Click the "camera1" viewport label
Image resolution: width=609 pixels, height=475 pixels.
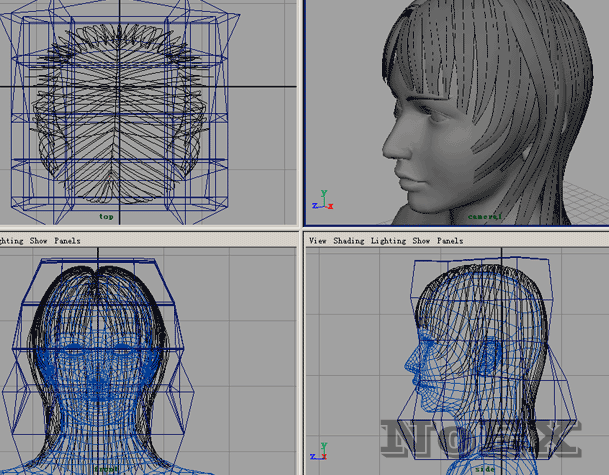point(485,216)
